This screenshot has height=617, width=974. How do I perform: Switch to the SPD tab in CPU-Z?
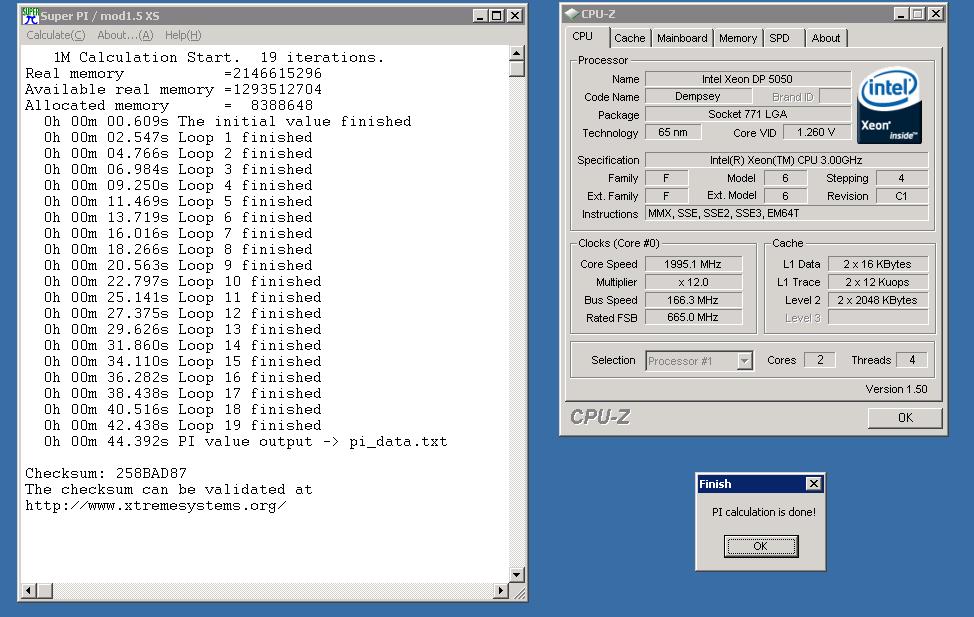[780, 38]
